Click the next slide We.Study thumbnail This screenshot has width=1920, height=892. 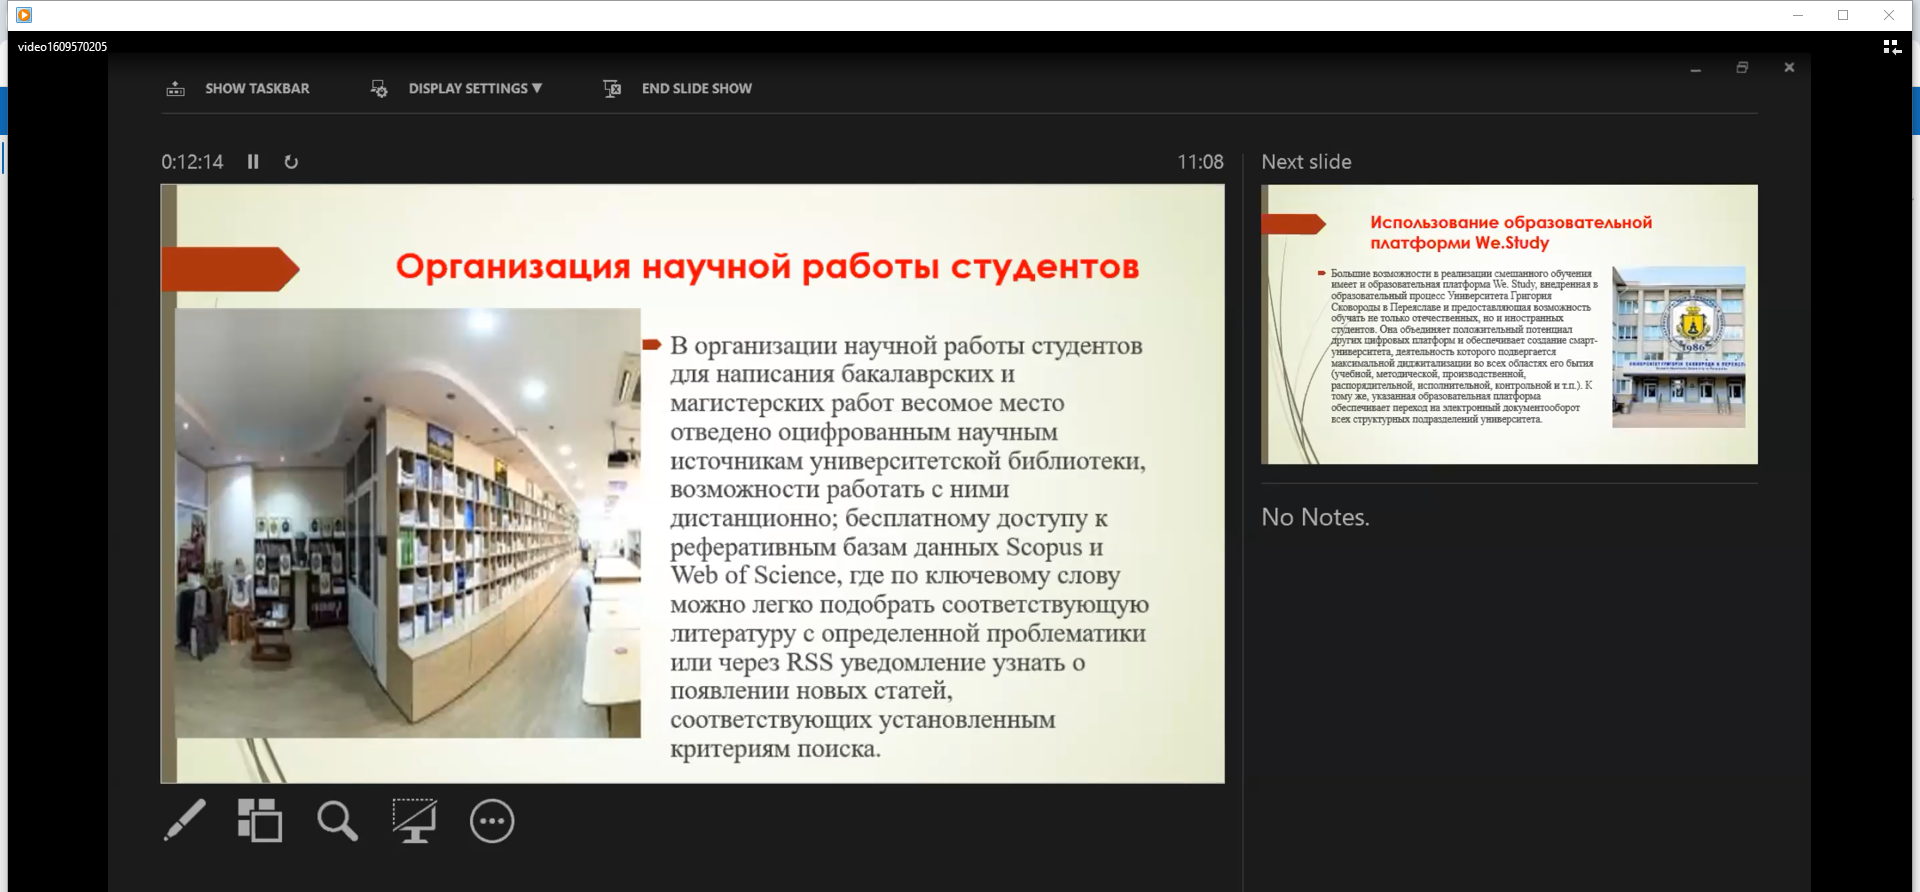(1508, 324)
